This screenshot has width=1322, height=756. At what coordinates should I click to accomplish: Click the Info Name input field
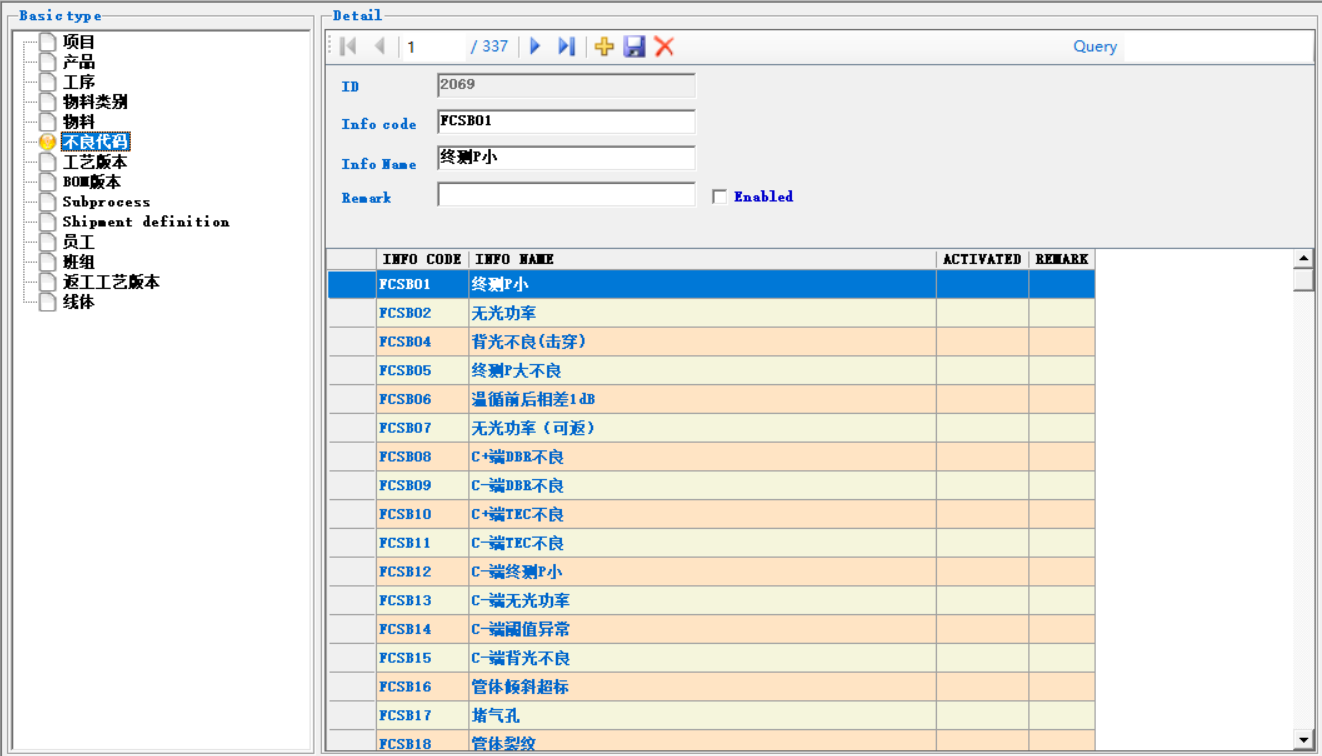point(566,158)
